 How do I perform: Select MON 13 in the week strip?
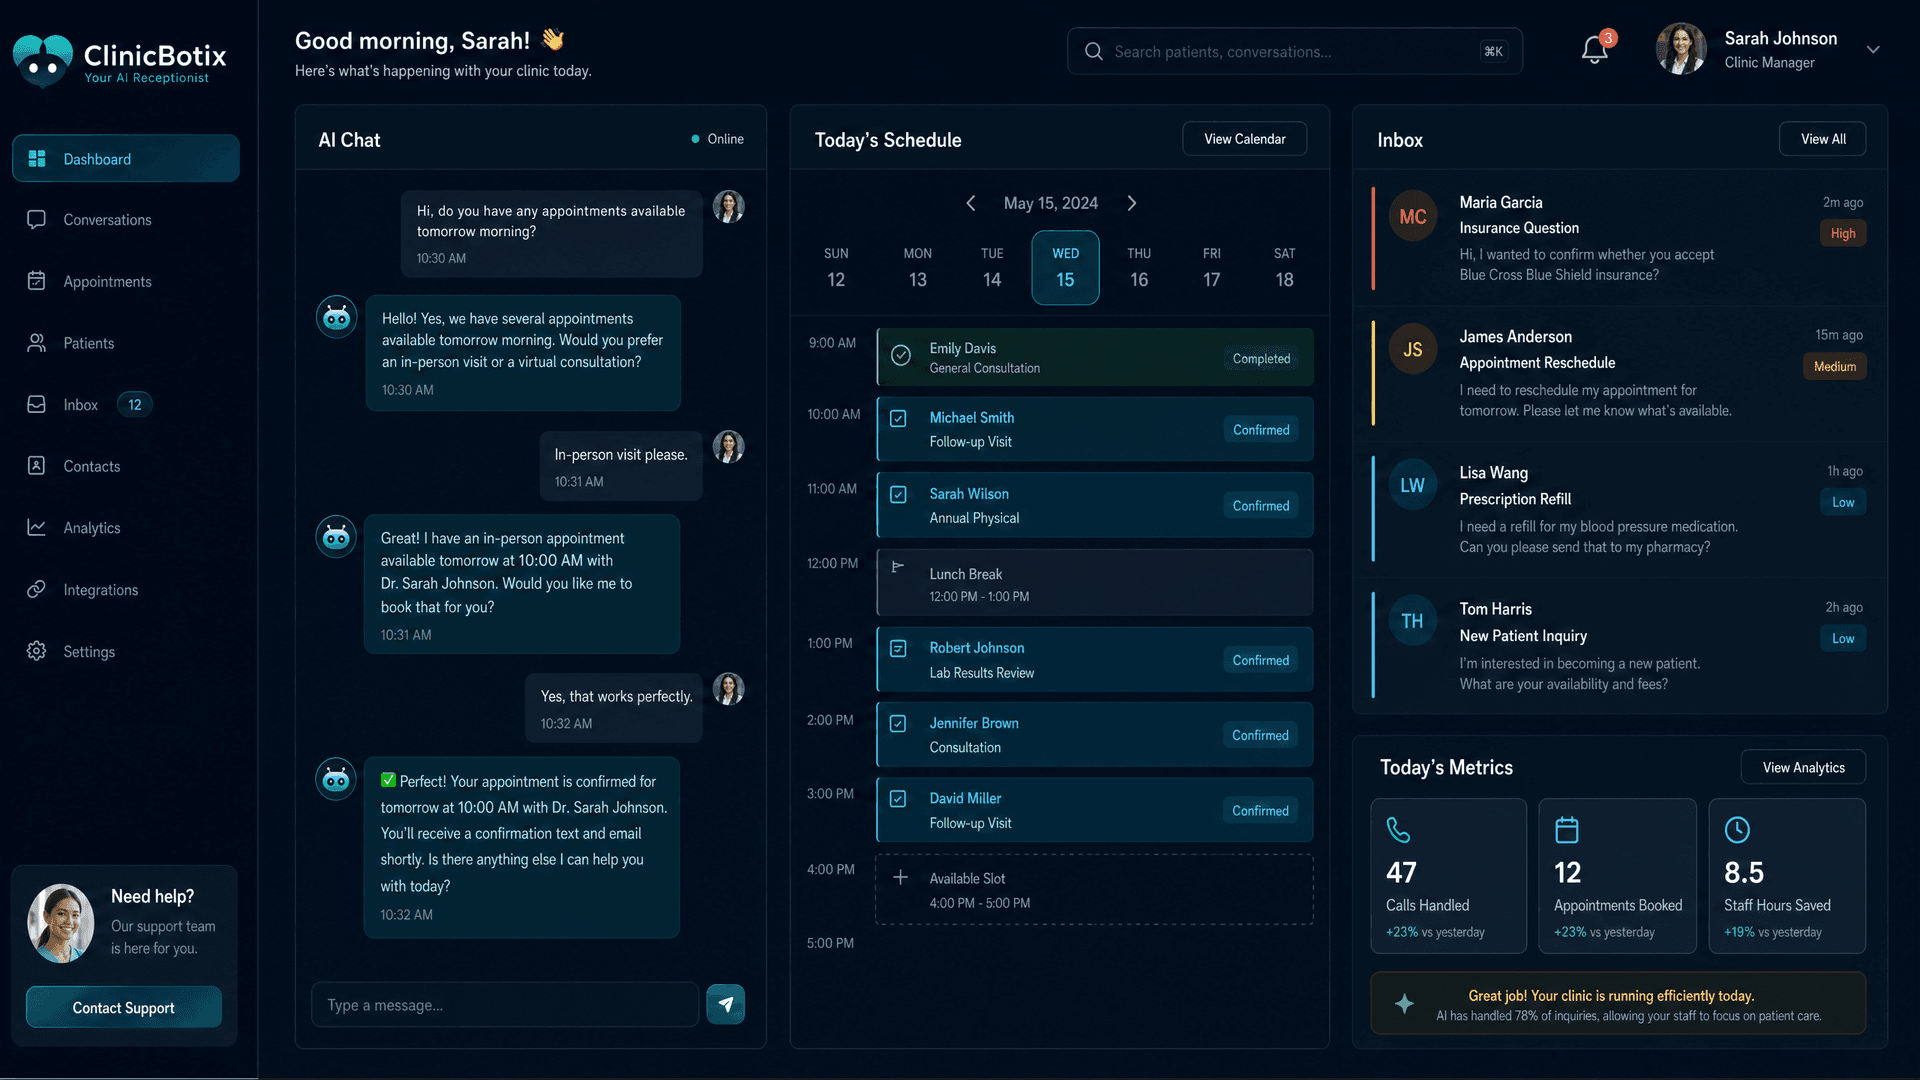[x=917, y=268]
